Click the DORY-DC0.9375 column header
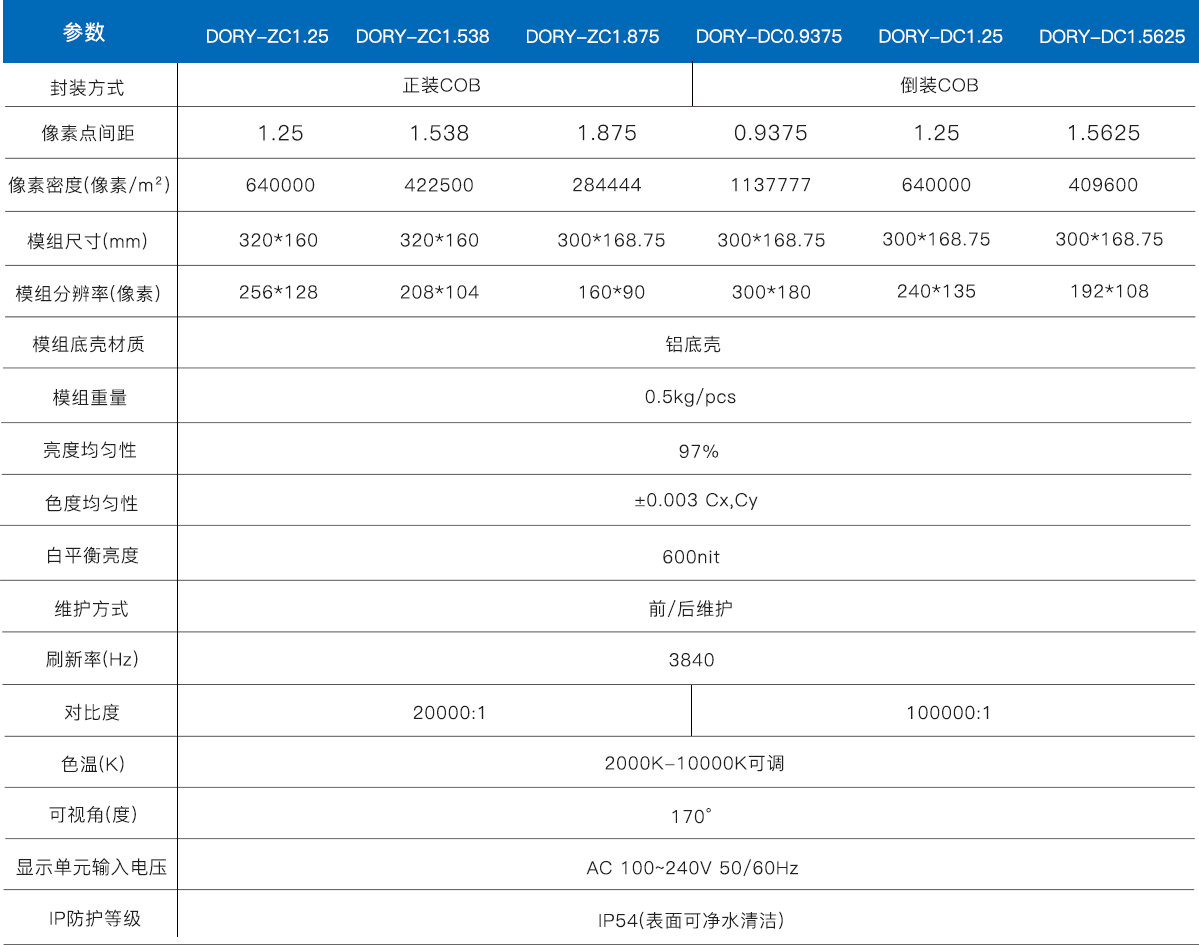 [769, 37]
